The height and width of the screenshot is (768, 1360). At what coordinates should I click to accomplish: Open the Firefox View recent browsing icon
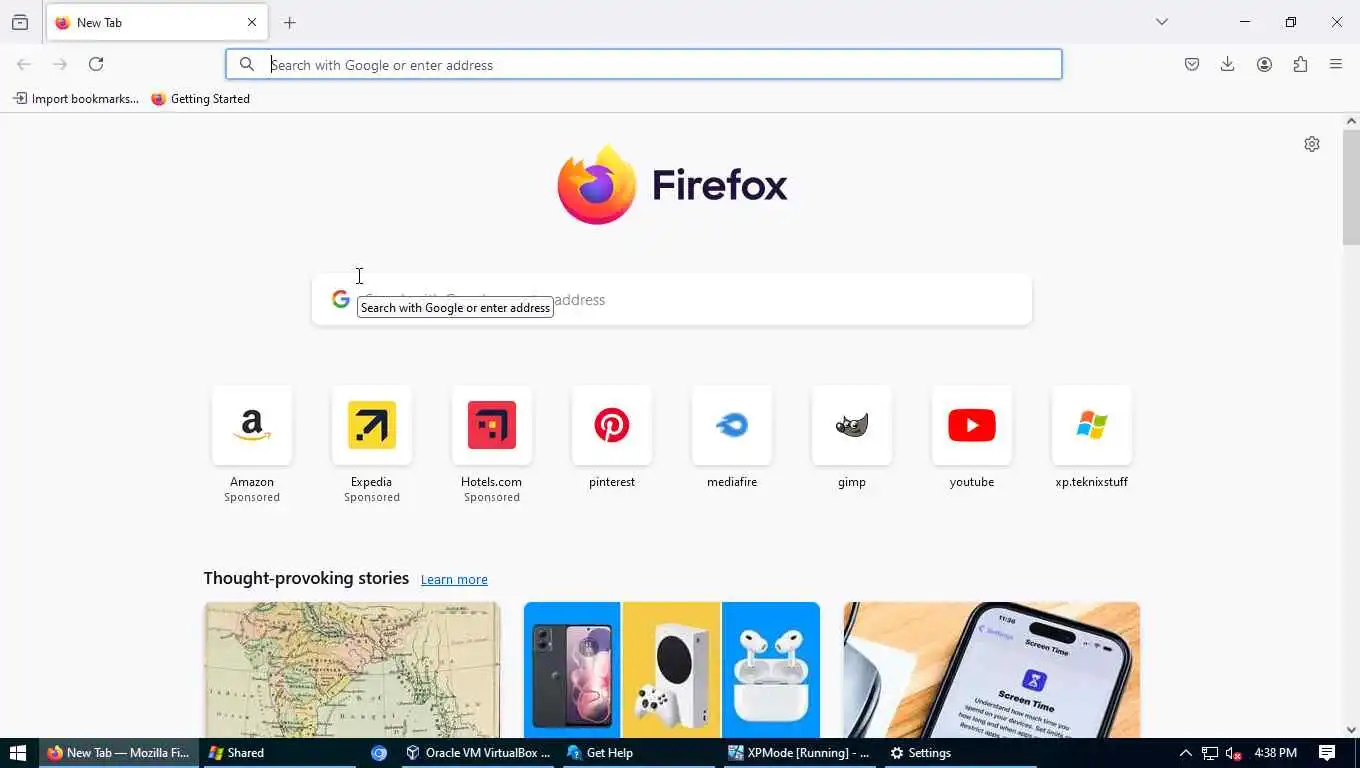tap(20, 22)
